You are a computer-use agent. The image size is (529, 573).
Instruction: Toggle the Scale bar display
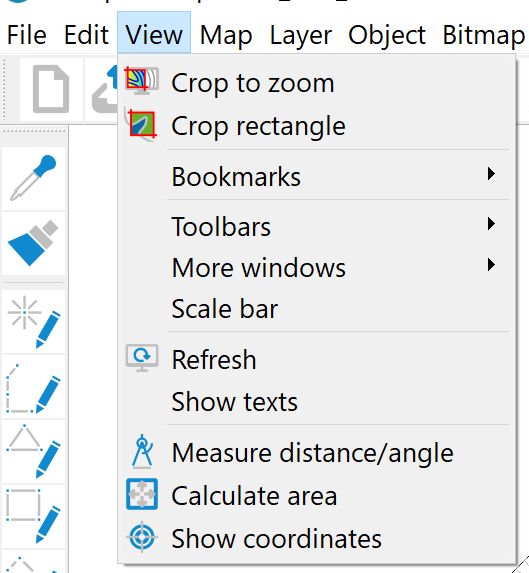click(316, 309)
